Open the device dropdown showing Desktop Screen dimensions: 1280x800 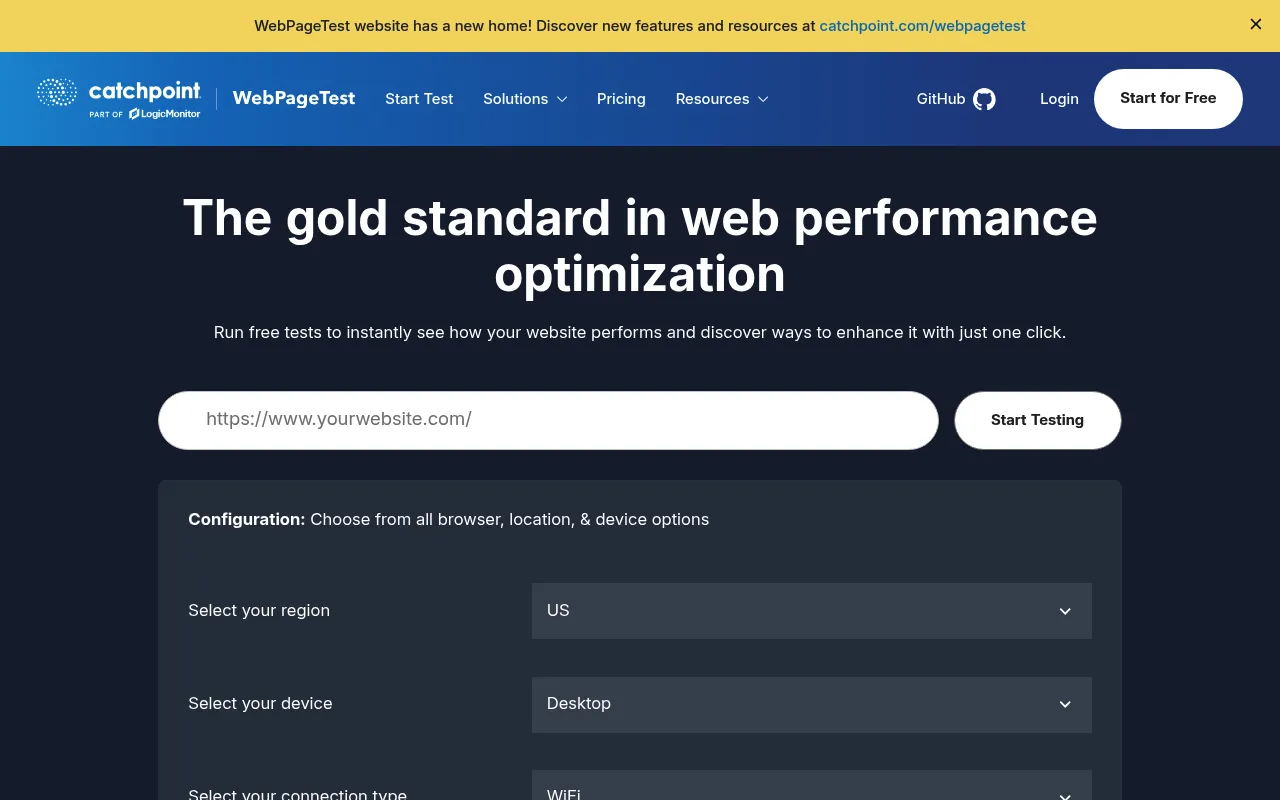811,704
